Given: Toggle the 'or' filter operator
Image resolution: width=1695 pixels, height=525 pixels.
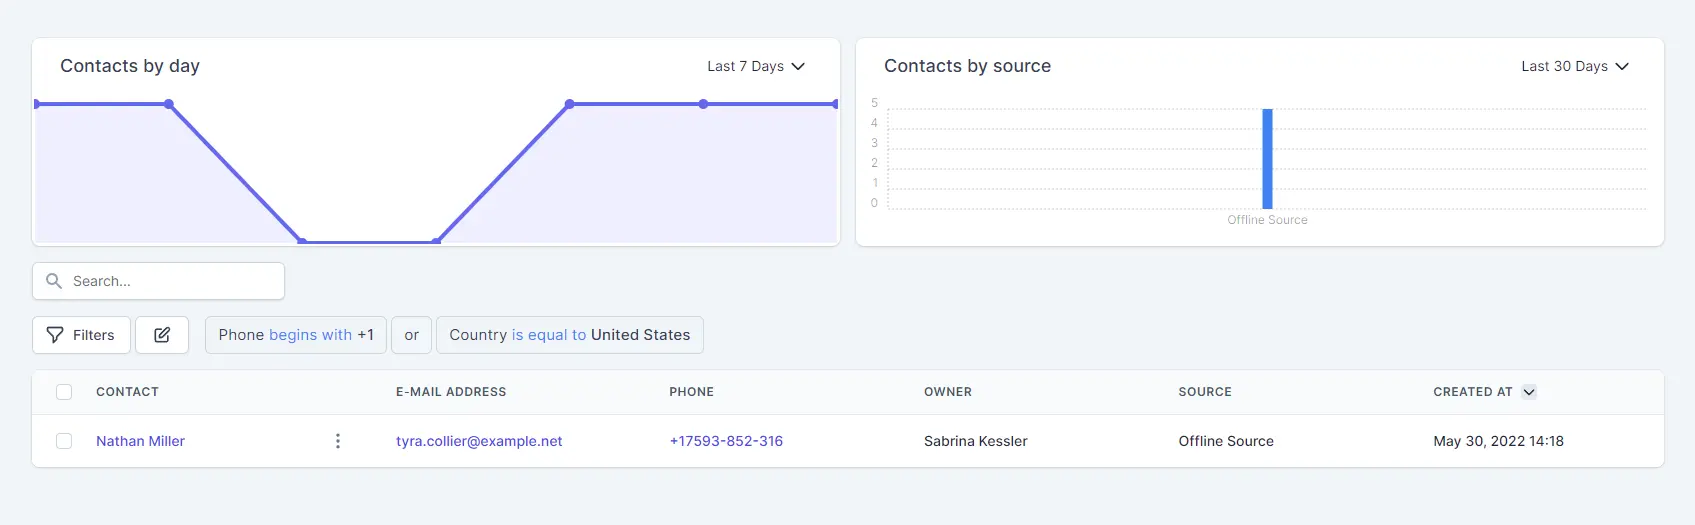Looking at the screenshot, I should (411, 335).
